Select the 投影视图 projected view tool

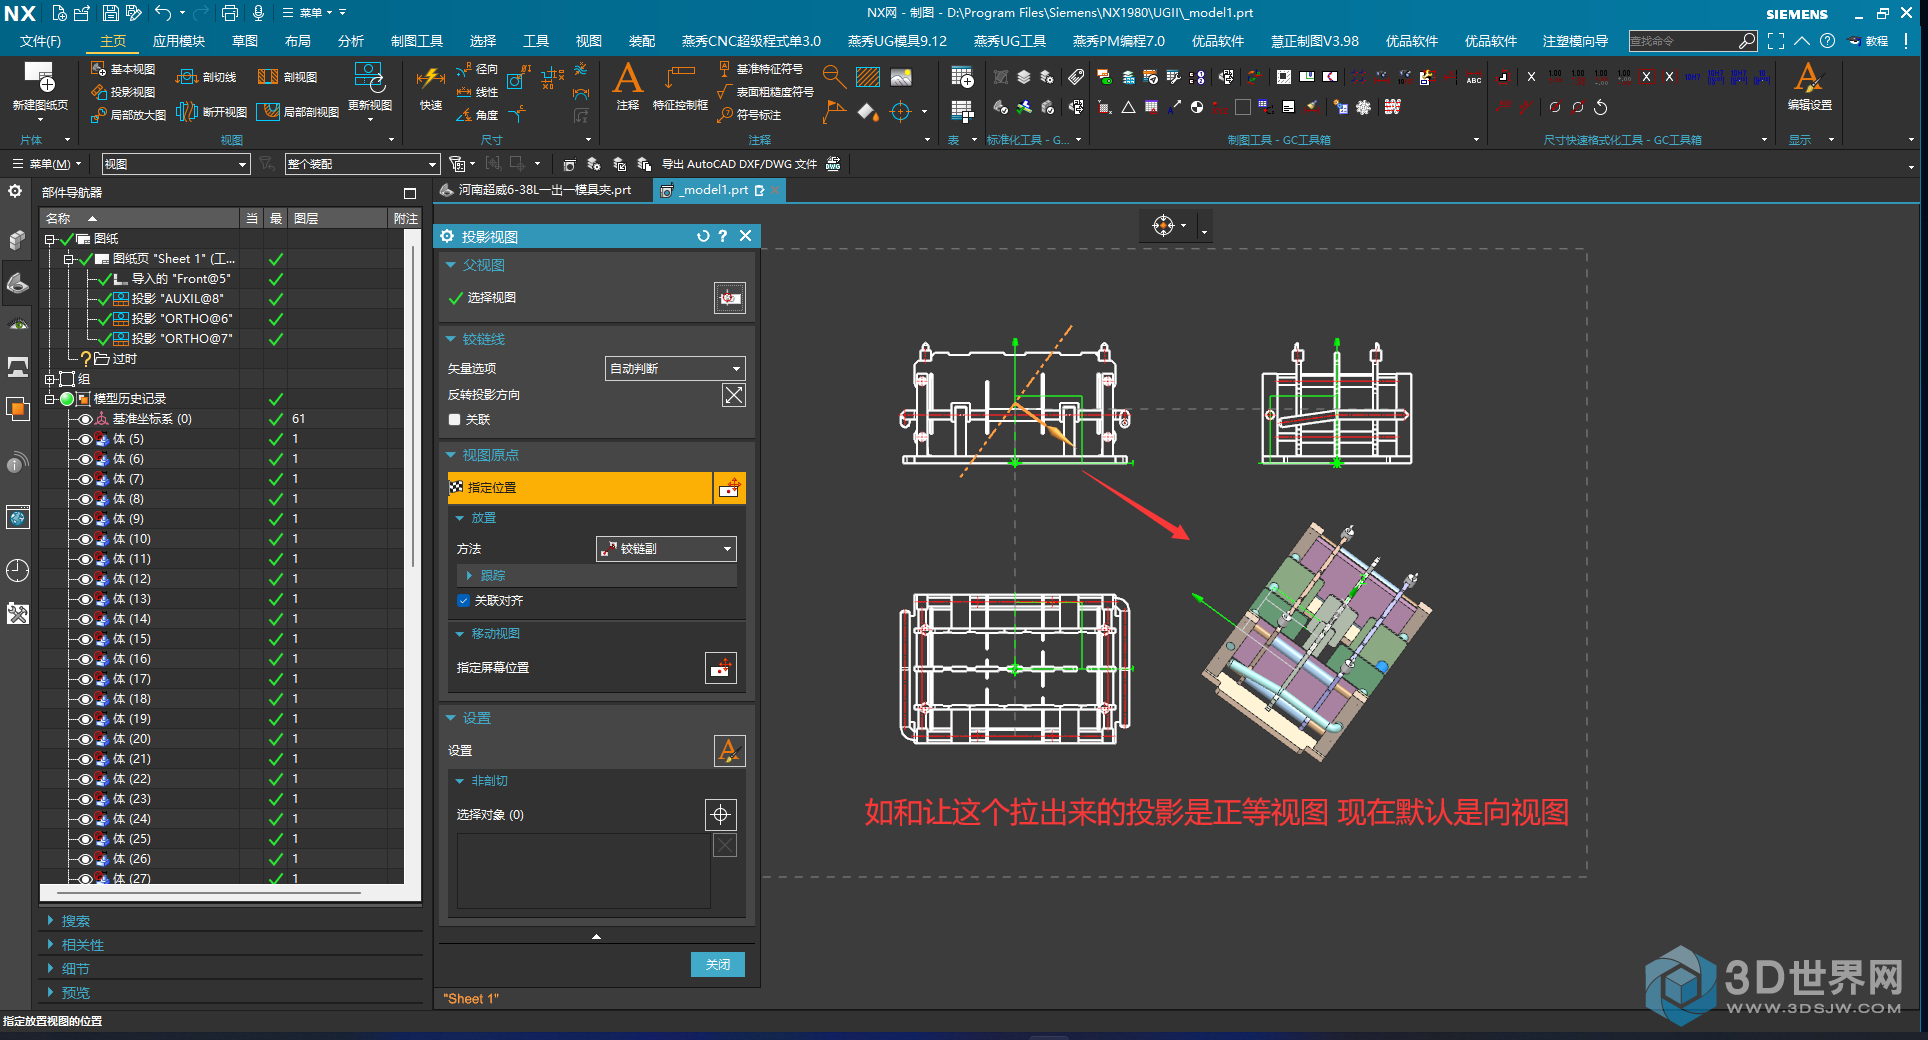pos(123,92)
